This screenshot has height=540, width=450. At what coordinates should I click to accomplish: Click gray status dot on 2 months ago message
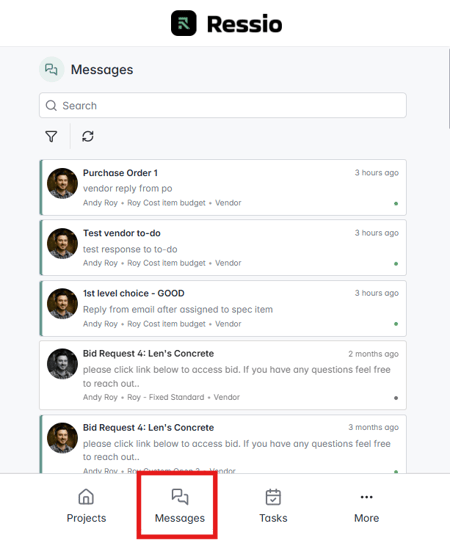tap(396, 398)
